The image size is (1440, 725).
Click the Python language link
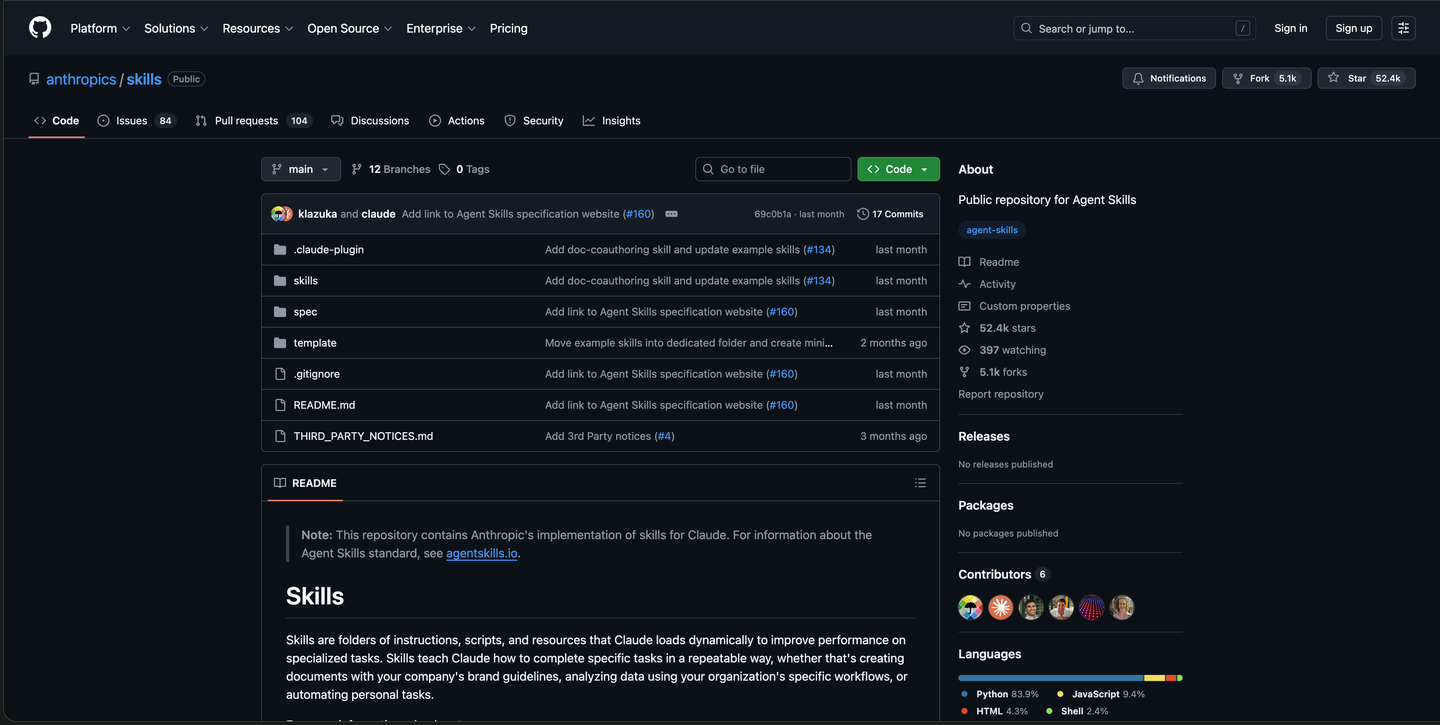click(x=1000, y=694)
